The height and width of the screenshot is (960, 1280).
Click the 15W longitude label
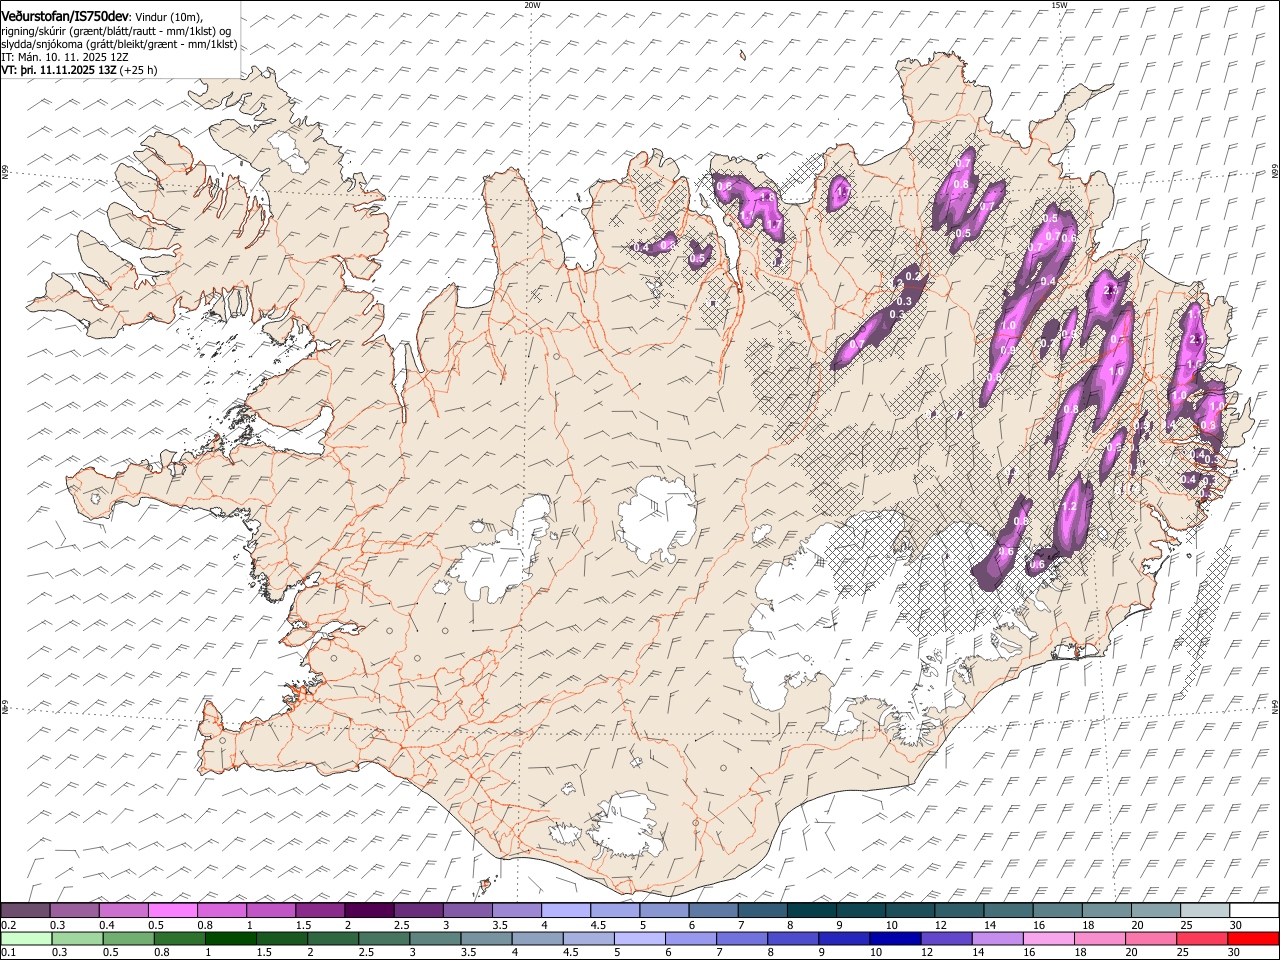pyautogui.click(x=1059, y=5)
